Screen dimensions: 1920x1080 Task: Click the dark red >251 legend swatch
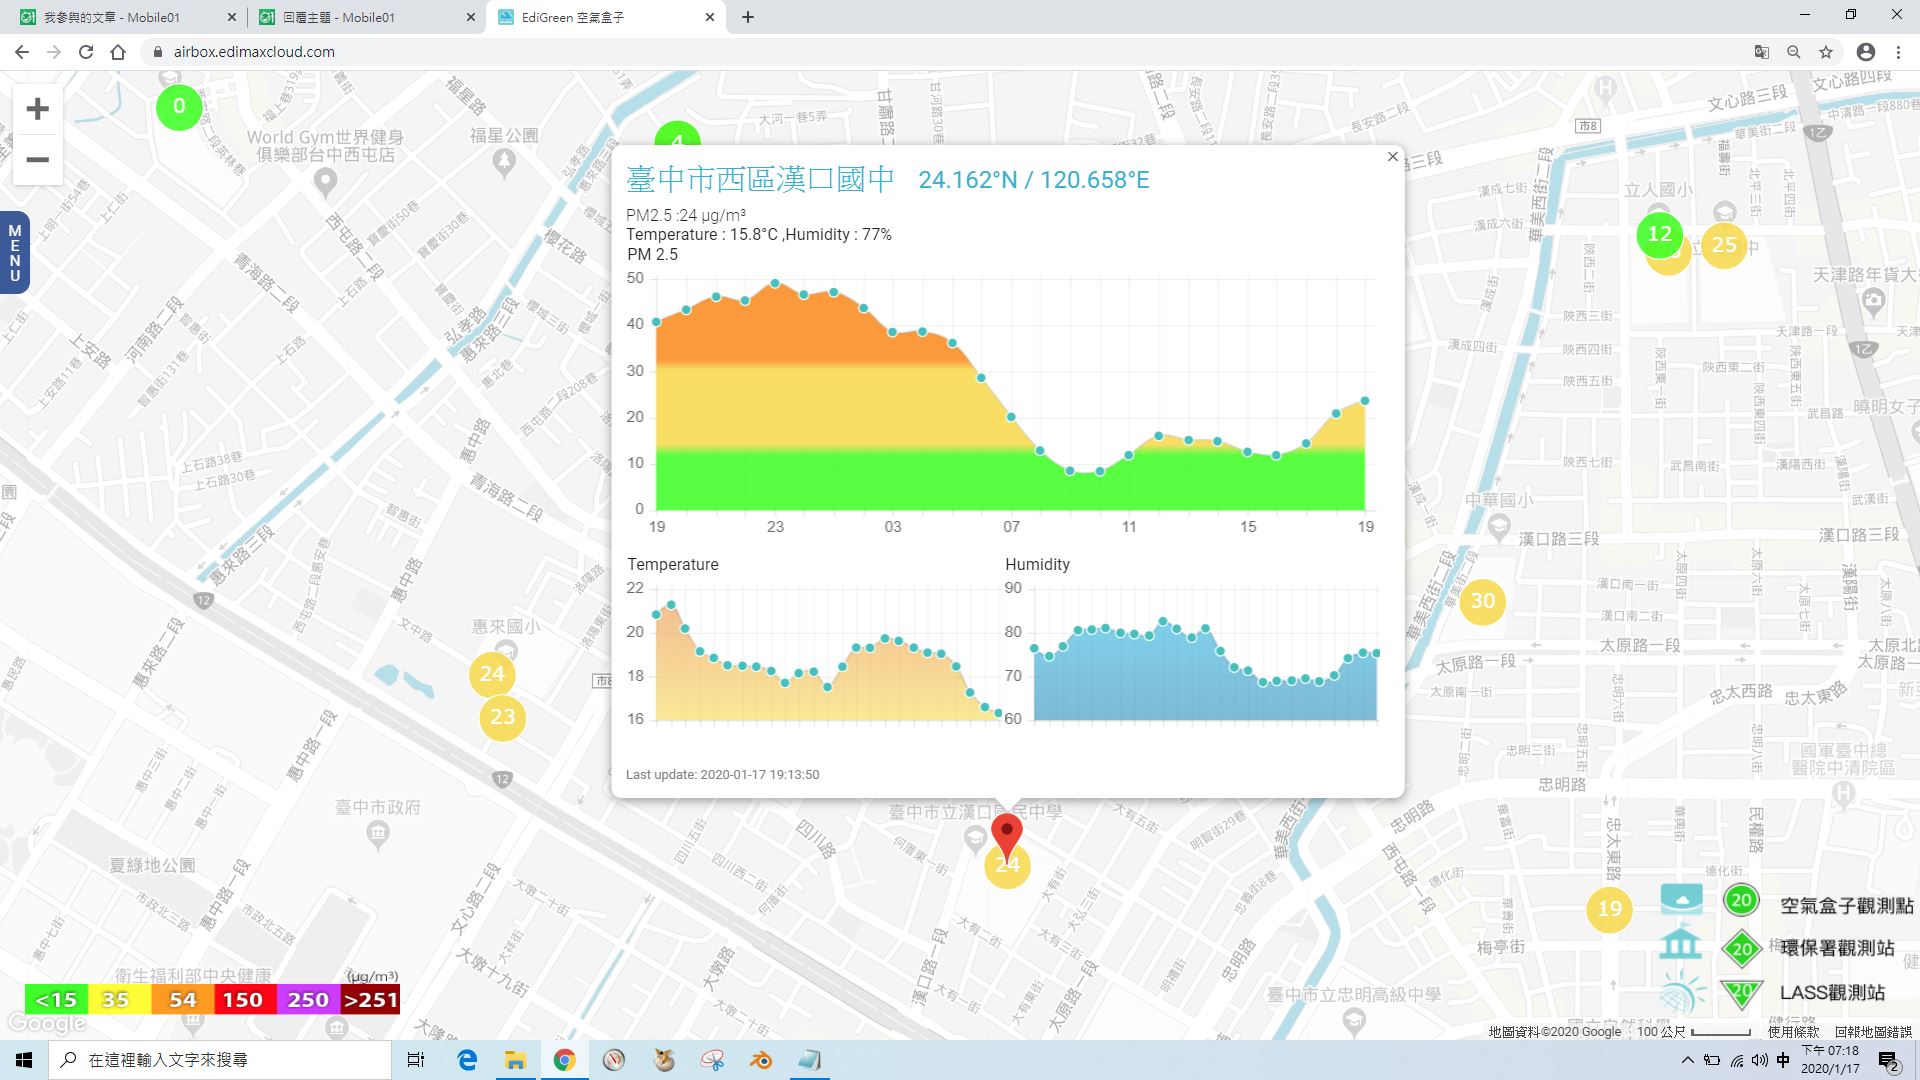[370, 999]
